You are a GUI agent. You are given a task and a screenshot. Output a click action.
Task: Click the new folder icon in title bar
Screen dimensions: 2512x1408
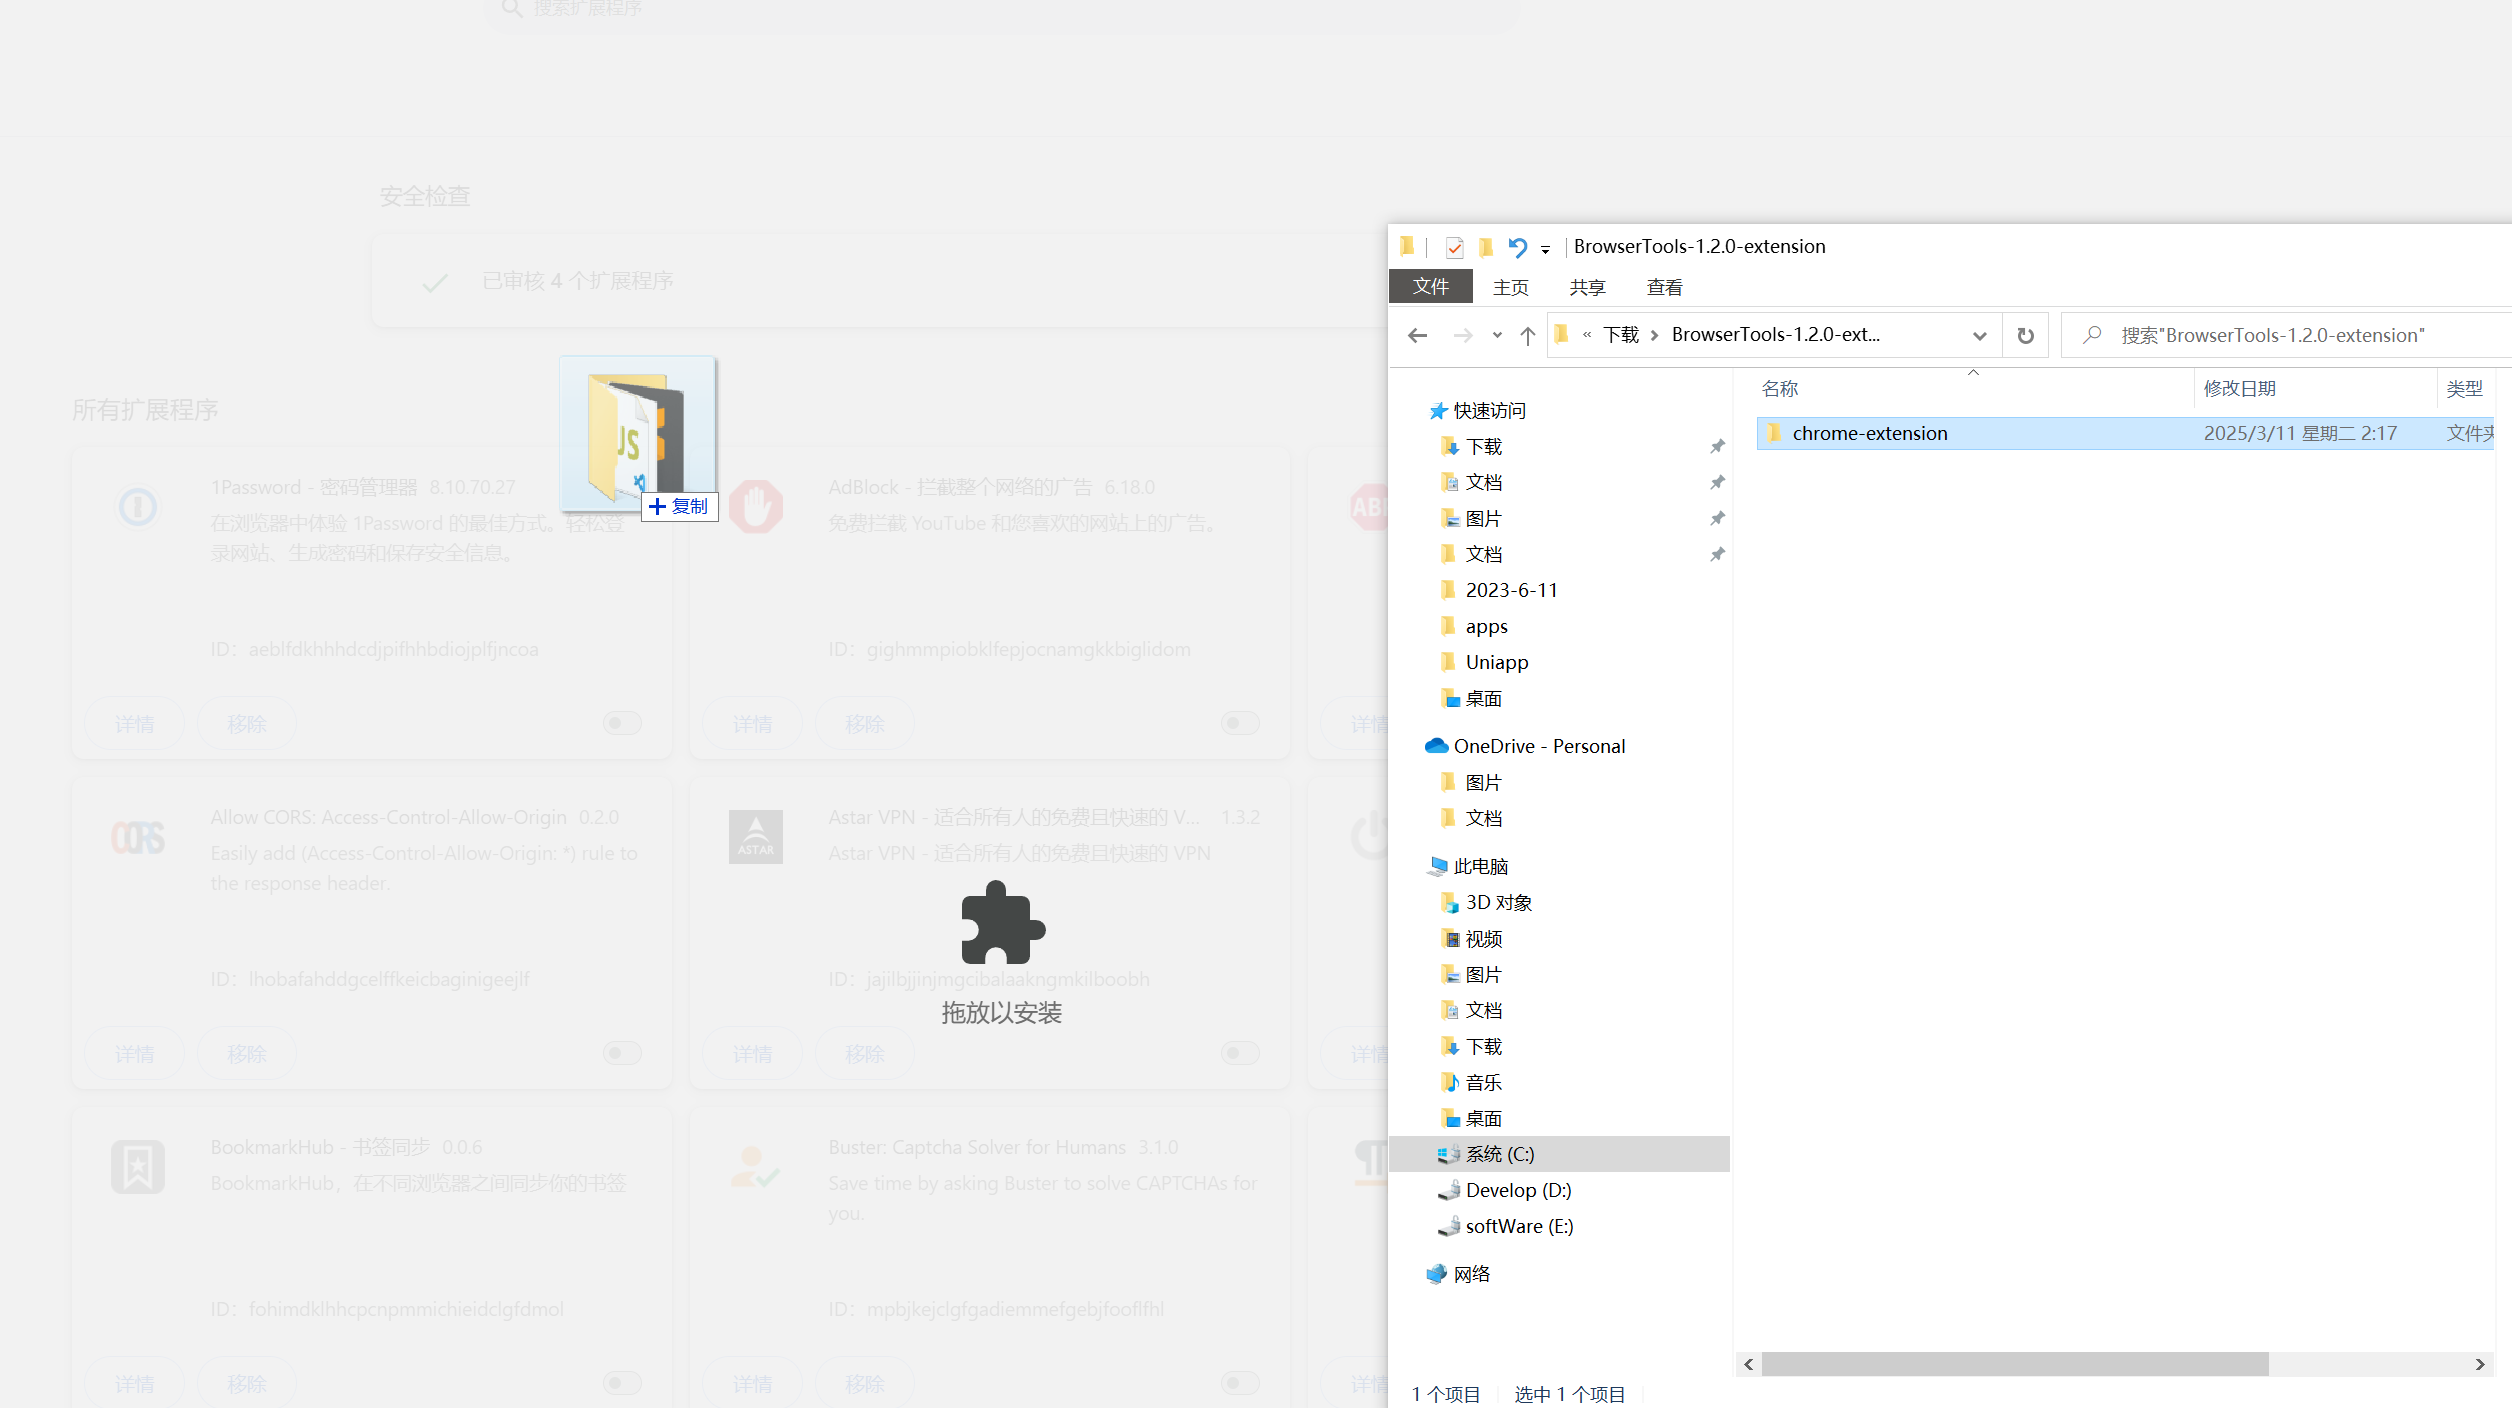tap(1486, 247)
